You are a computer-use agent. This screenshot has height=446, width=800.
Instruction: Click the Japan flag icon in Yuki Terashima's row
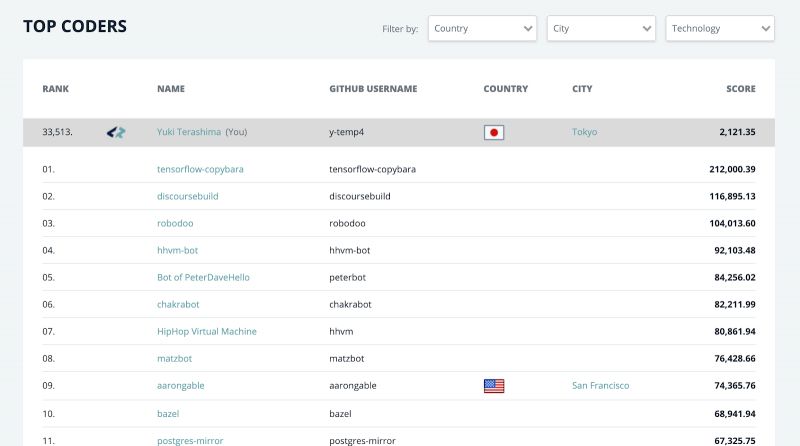[494, 133]
